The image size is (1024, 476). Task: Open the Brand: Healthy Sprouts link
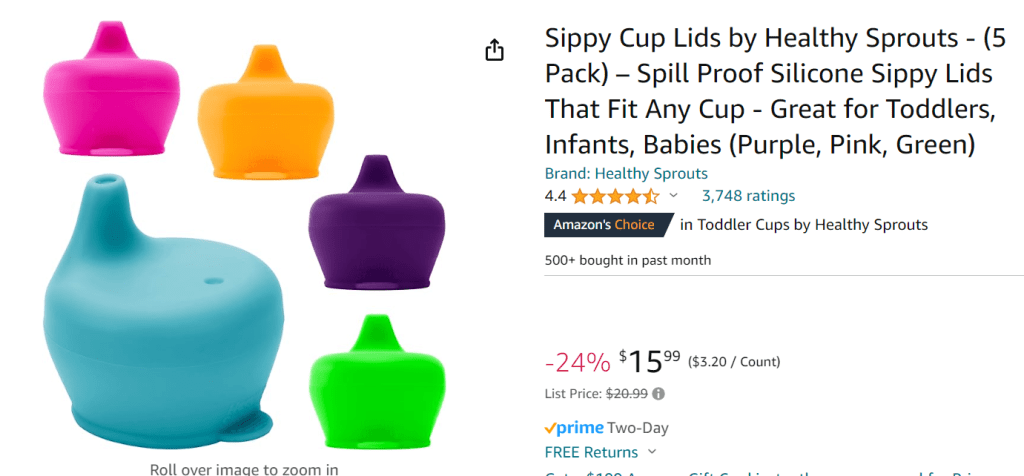point(626,173)
